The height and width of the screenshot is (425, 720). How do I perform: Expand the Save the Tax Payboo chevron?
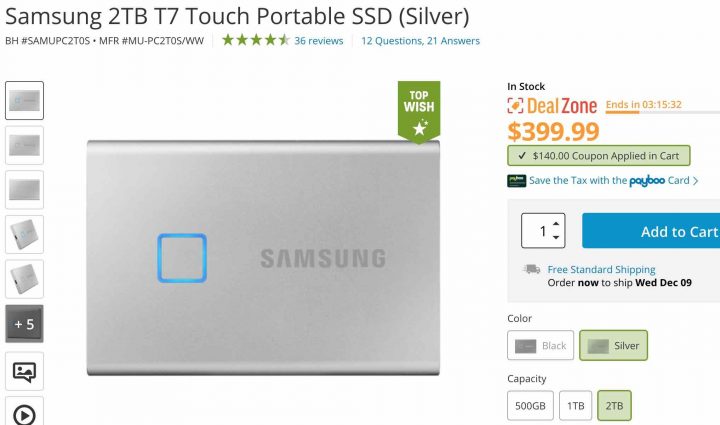(696, 181)
